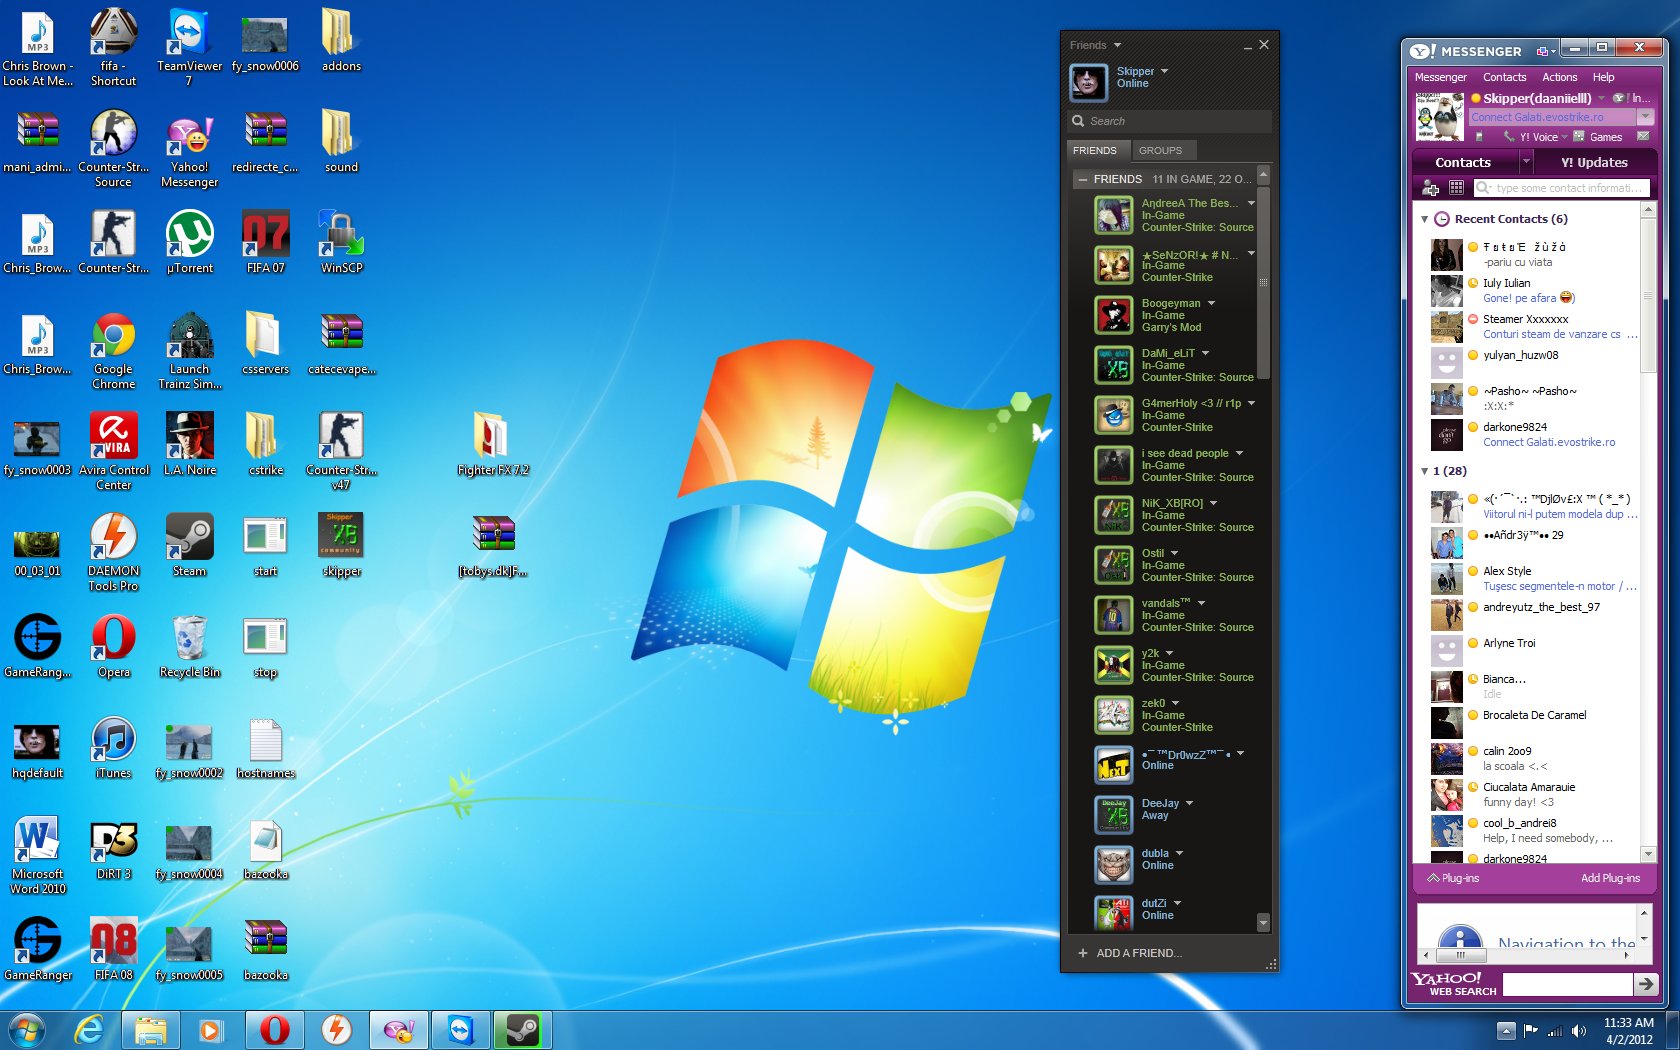Show hidden icons in the system tray
Screen dimensions: 1680x1050
click(1506, 1031)
